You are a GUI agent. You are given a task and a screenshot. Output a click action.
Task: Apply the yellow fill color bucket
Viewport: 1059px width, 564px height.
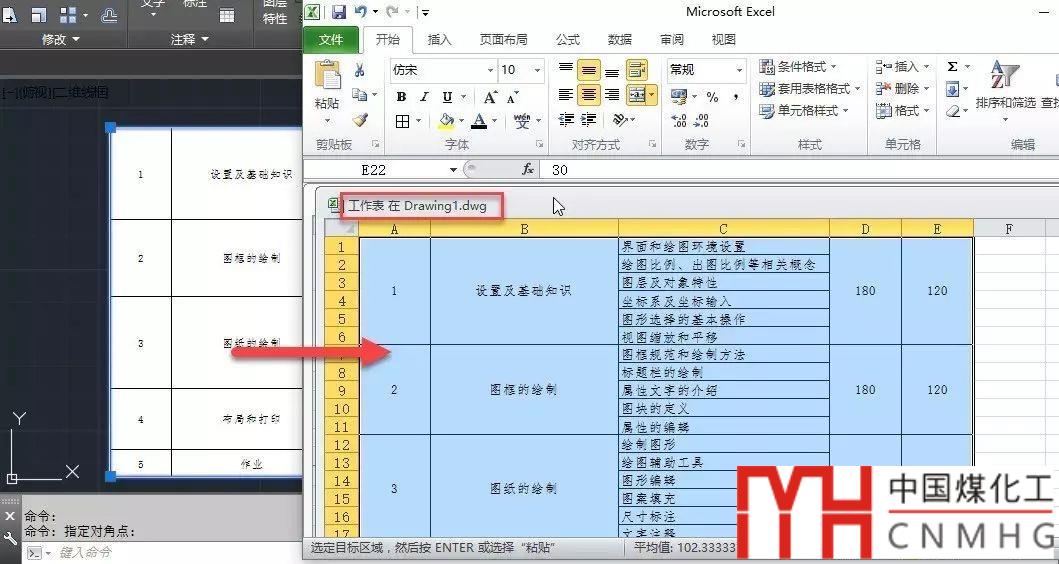tap(446, 122)
